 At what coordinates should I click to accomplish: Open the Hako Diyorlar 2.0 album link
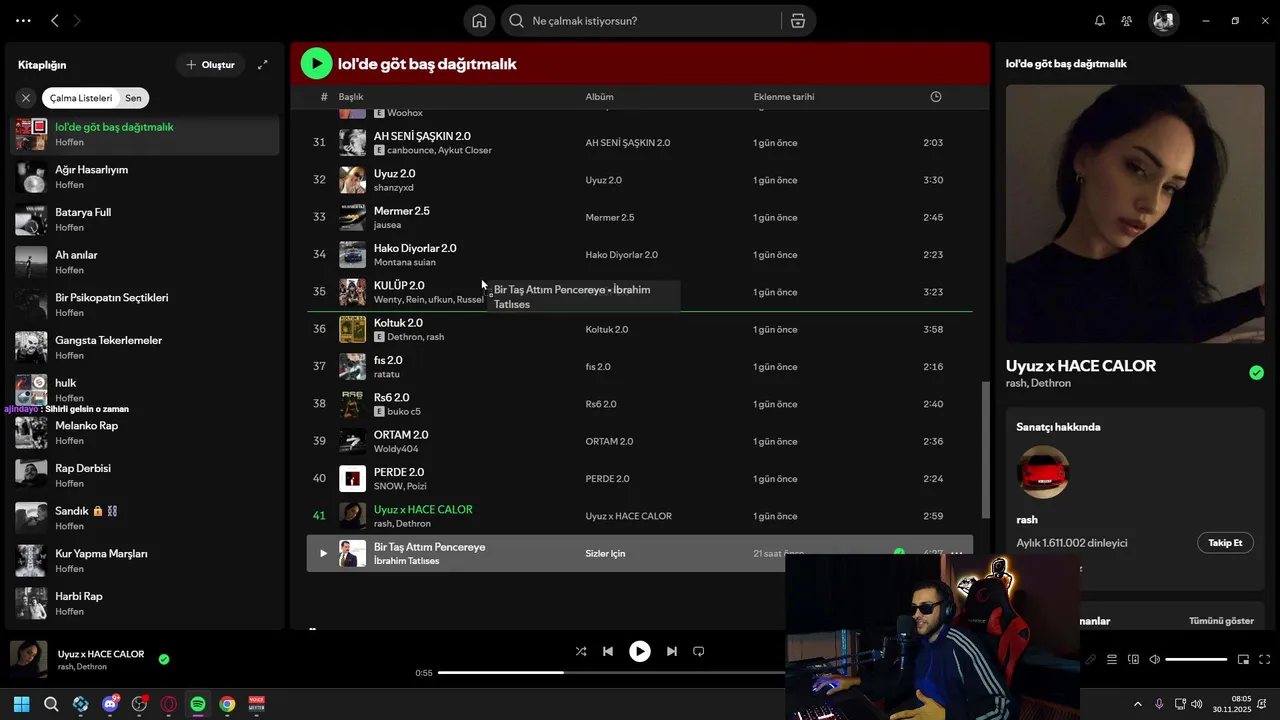click(x=621, y=255)
